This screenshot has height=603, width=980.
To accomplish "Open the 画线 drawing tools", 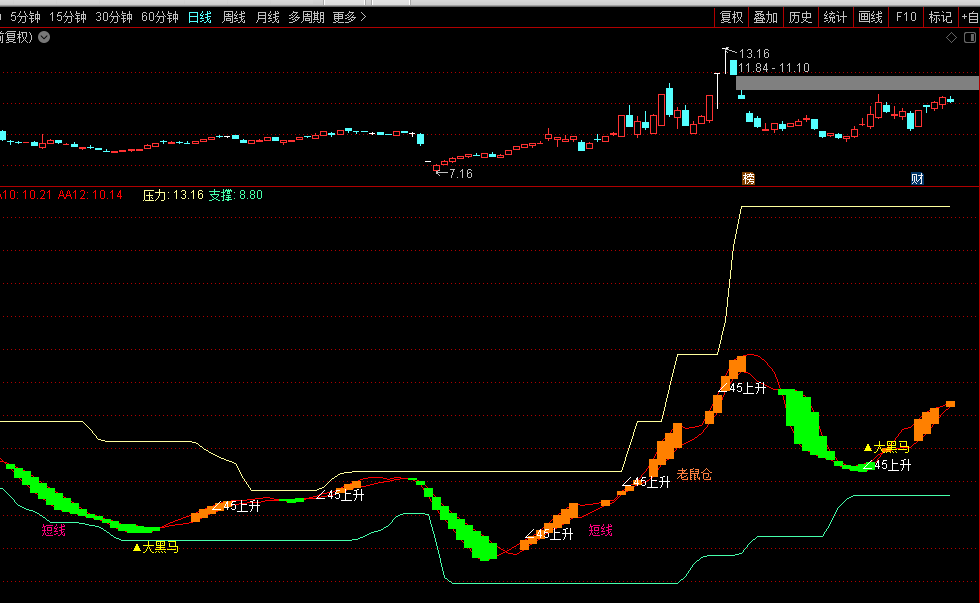I will (870, 17).
